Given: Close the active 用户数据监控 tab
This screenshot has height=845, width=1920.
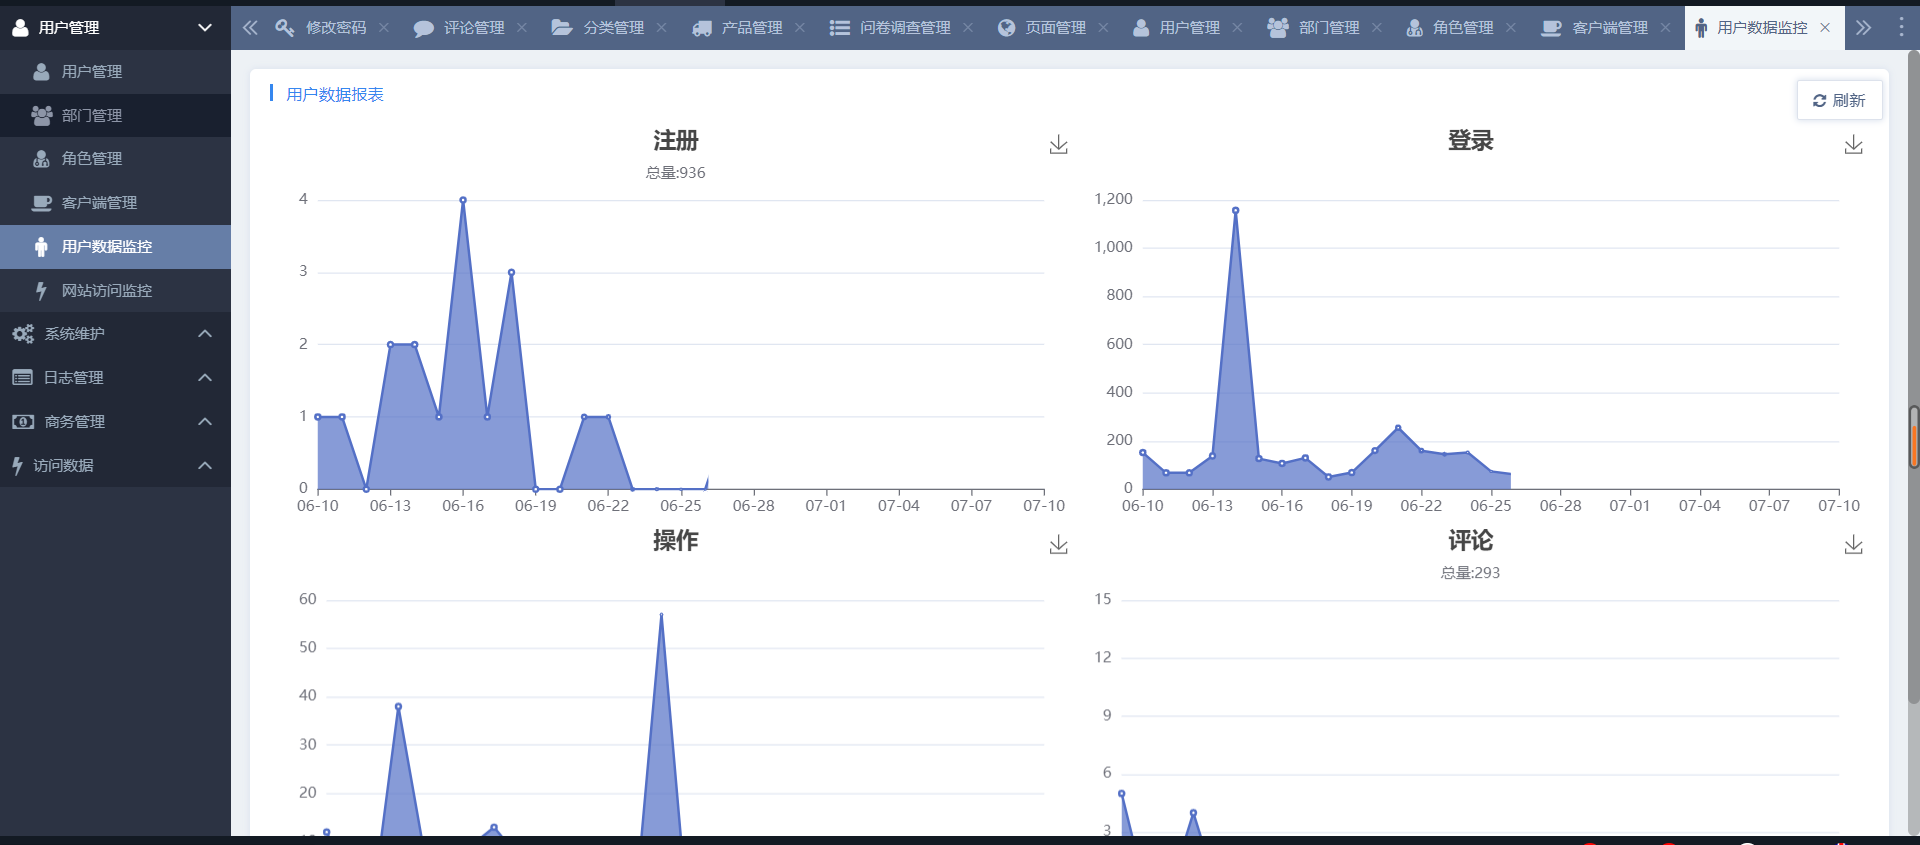Looking at the screenshot, I should pyautogui.click(x=1825, y=28).
